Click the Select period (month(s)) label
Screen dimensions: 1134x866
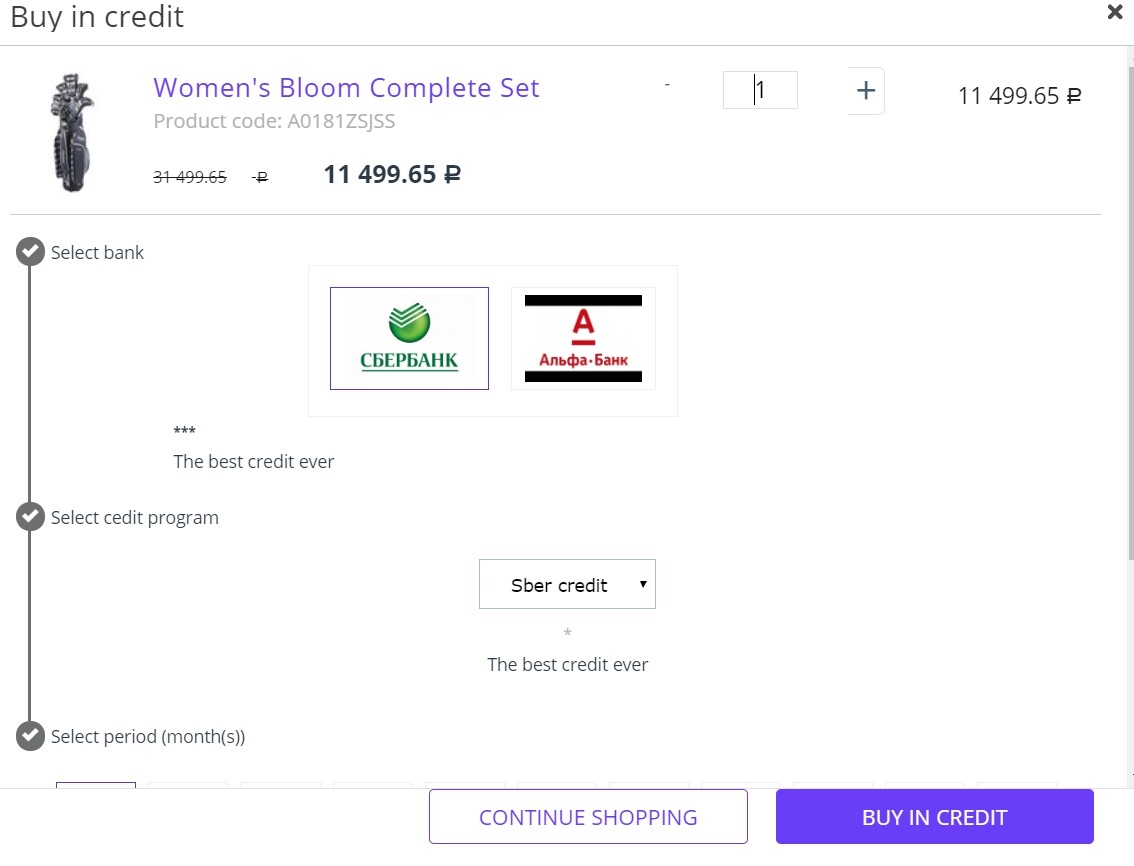pos(148,736)
